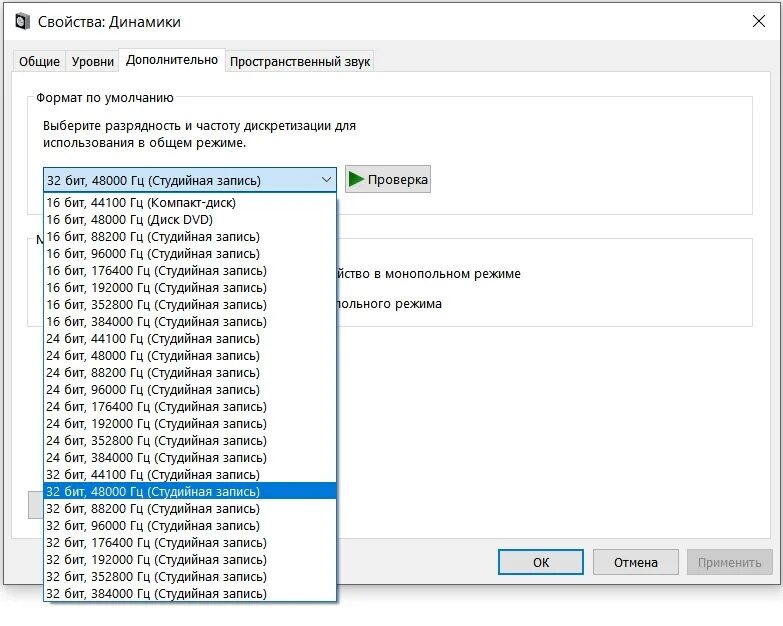Open the Уровни tab
Screen dimensions: 783x626
point(93,61)
